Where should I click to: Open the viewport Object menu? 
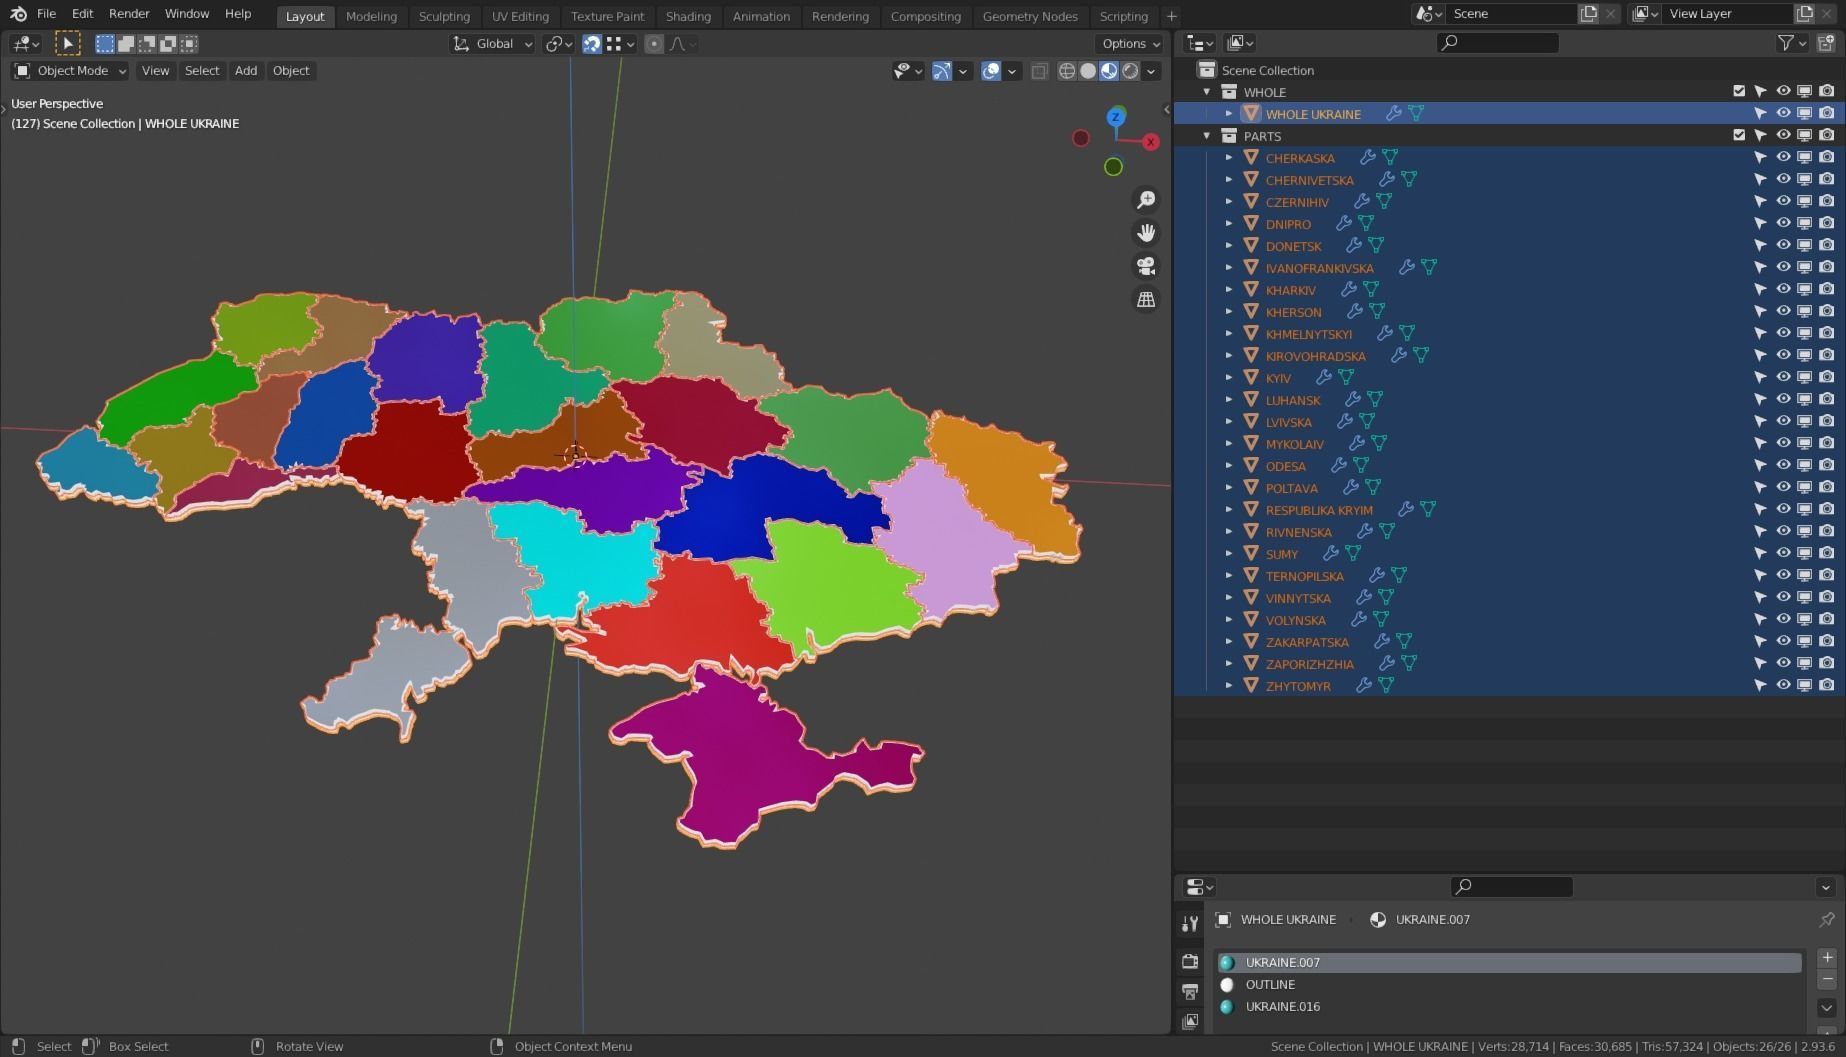pyautogui.click(x=291, y=71)
